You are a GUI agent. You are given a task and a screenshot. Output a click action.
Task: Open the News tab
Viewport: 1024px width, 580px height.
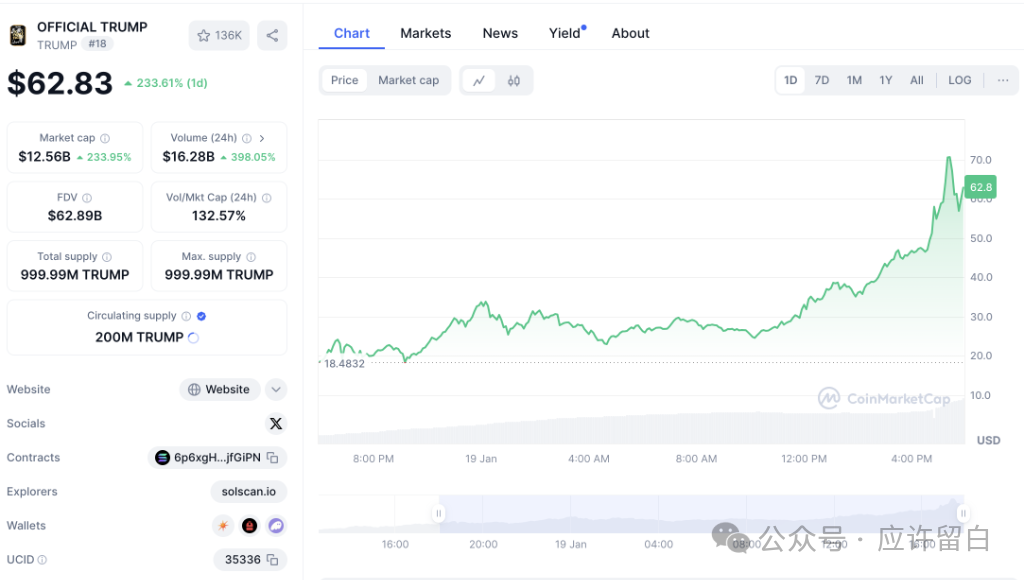(500, 33)
